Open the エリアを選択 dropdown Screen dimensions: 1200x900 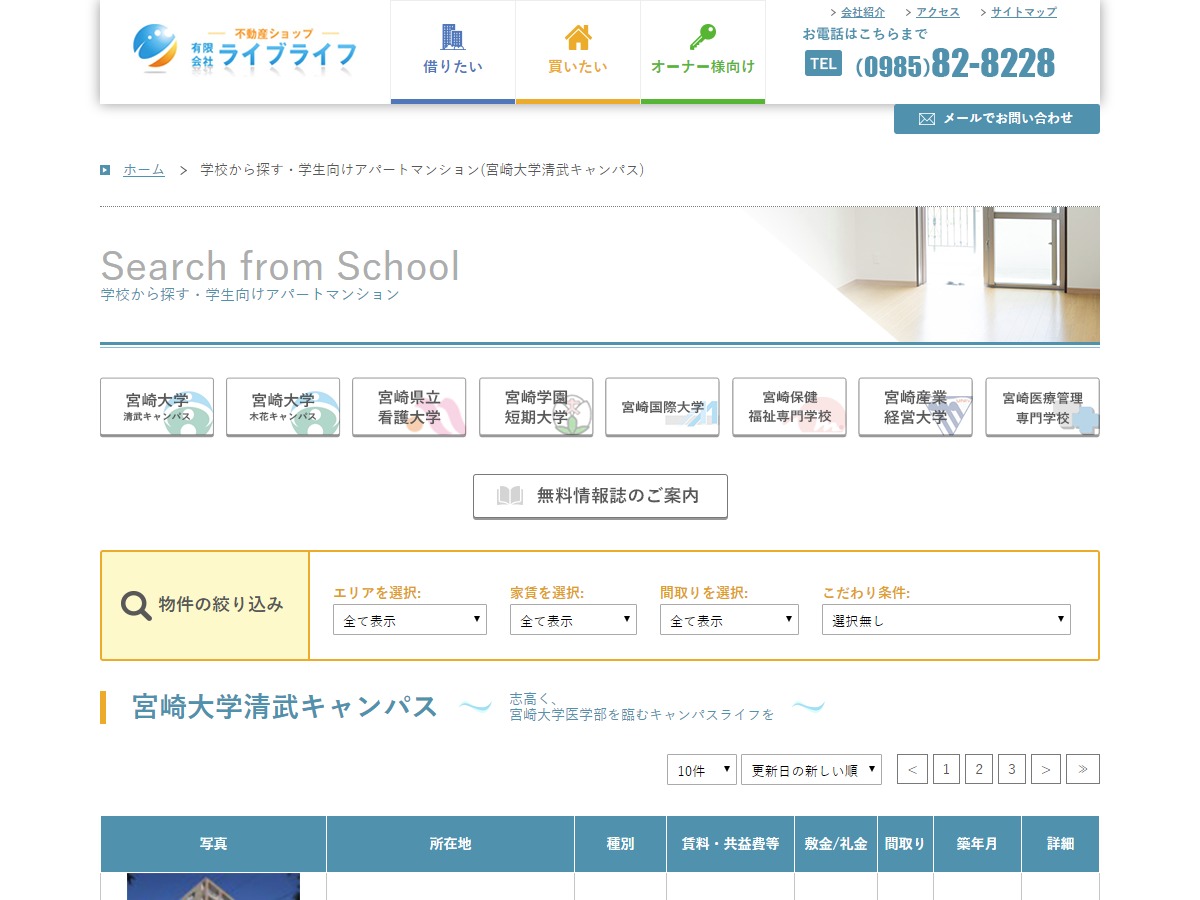click(x=410, y=620)
